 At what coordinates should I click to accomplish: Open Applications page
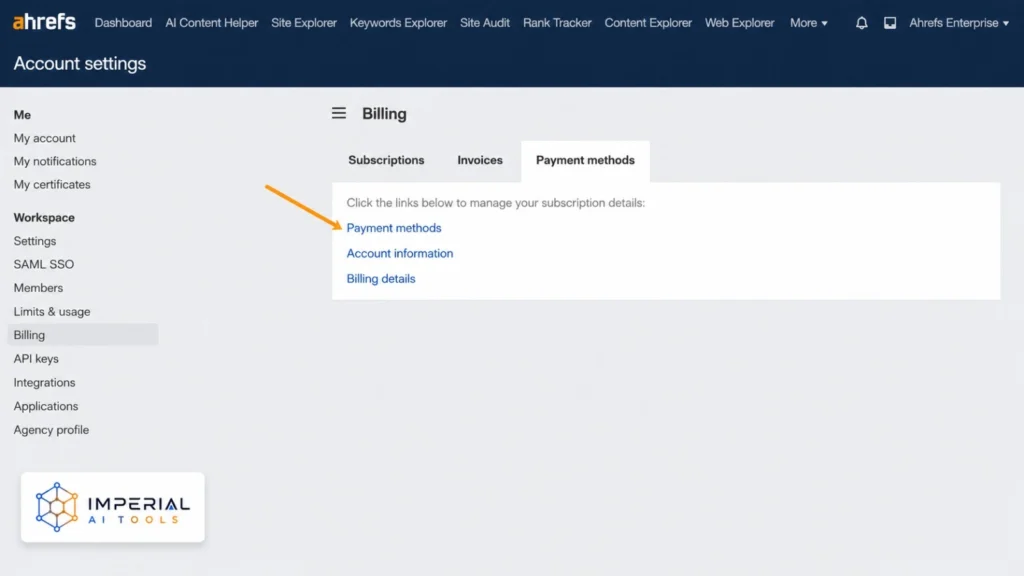point(46,406)
